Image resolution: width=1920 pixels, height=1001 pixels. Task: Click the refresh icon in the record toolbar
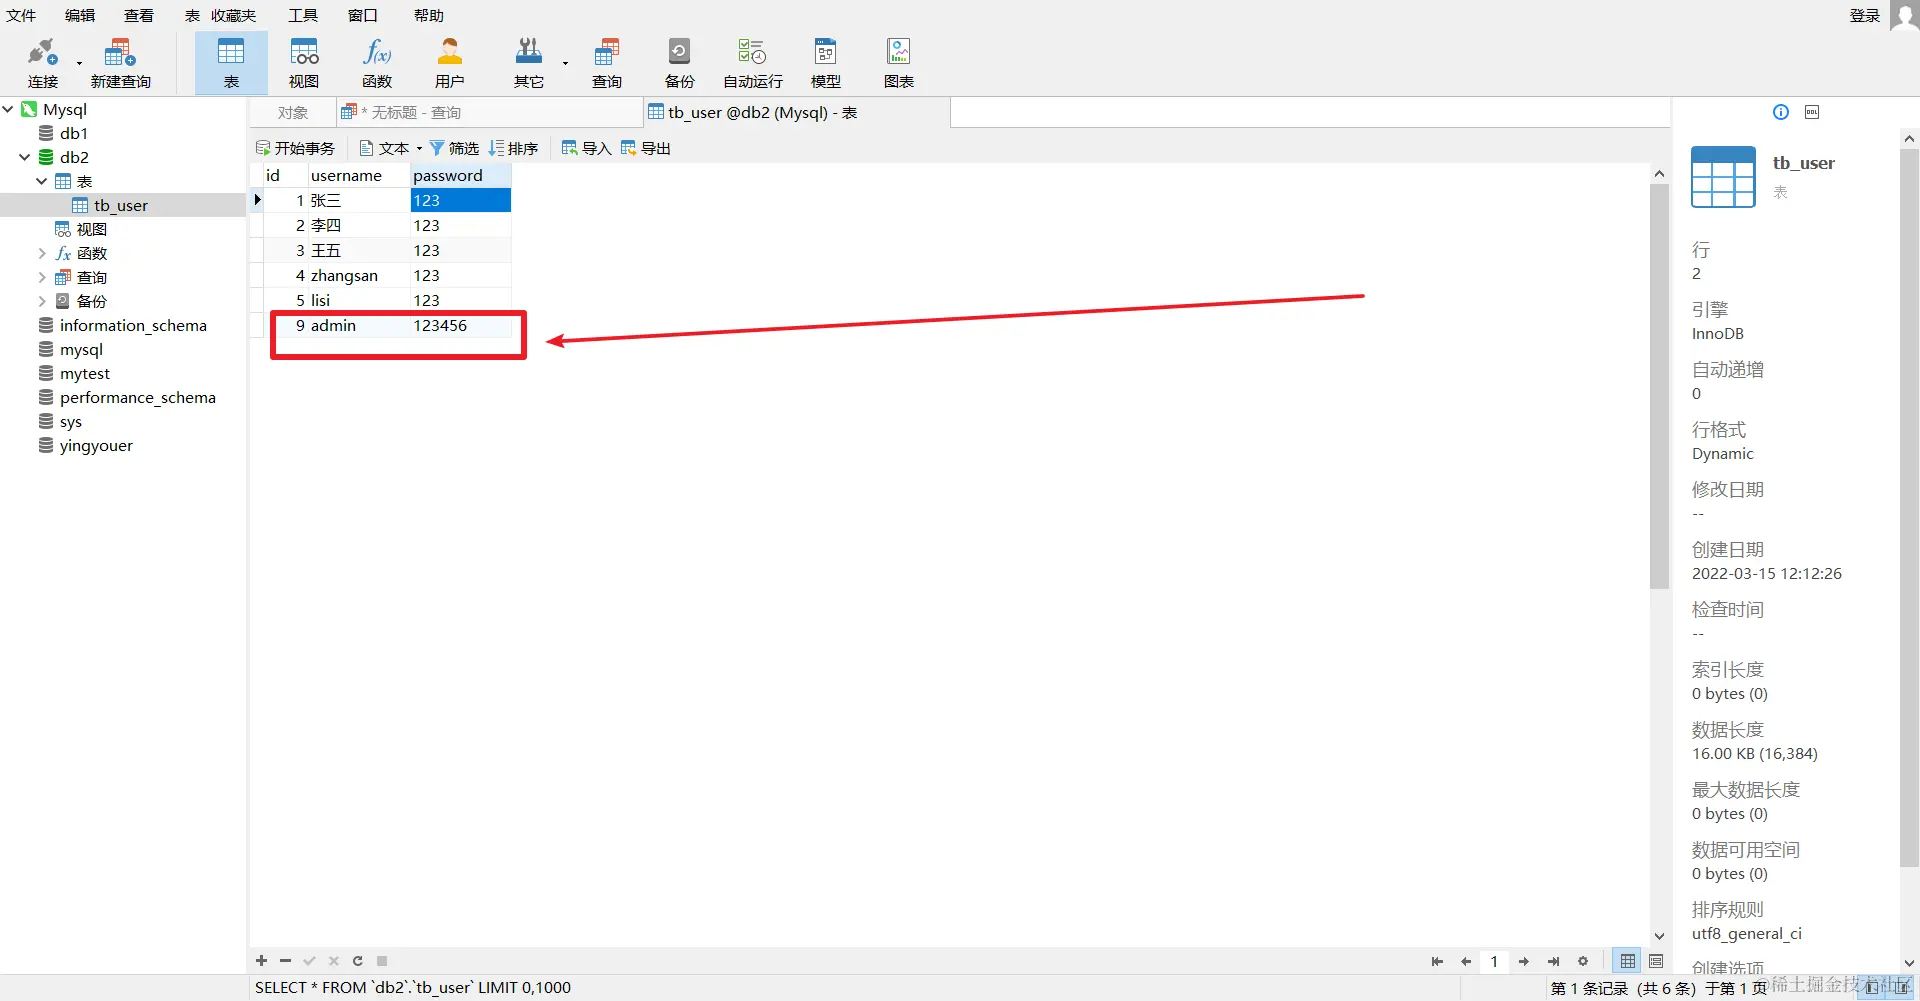point(358,961)
